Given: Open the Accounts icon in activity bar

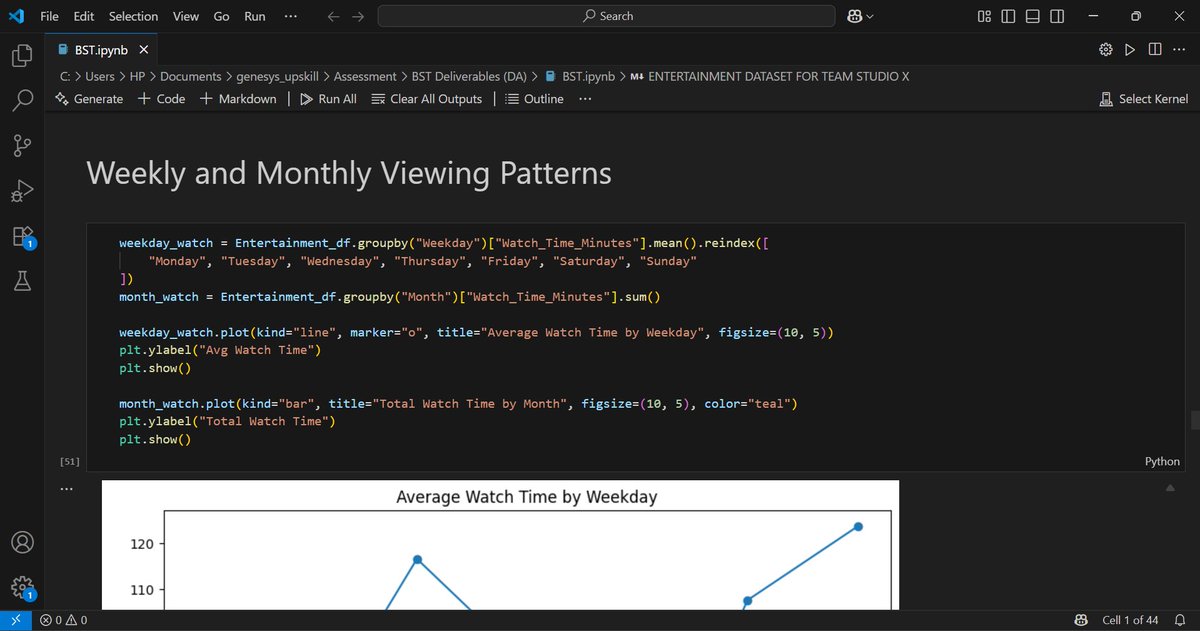Looking at the screenshot, I should pyautogui.click(x=23, y=542).
